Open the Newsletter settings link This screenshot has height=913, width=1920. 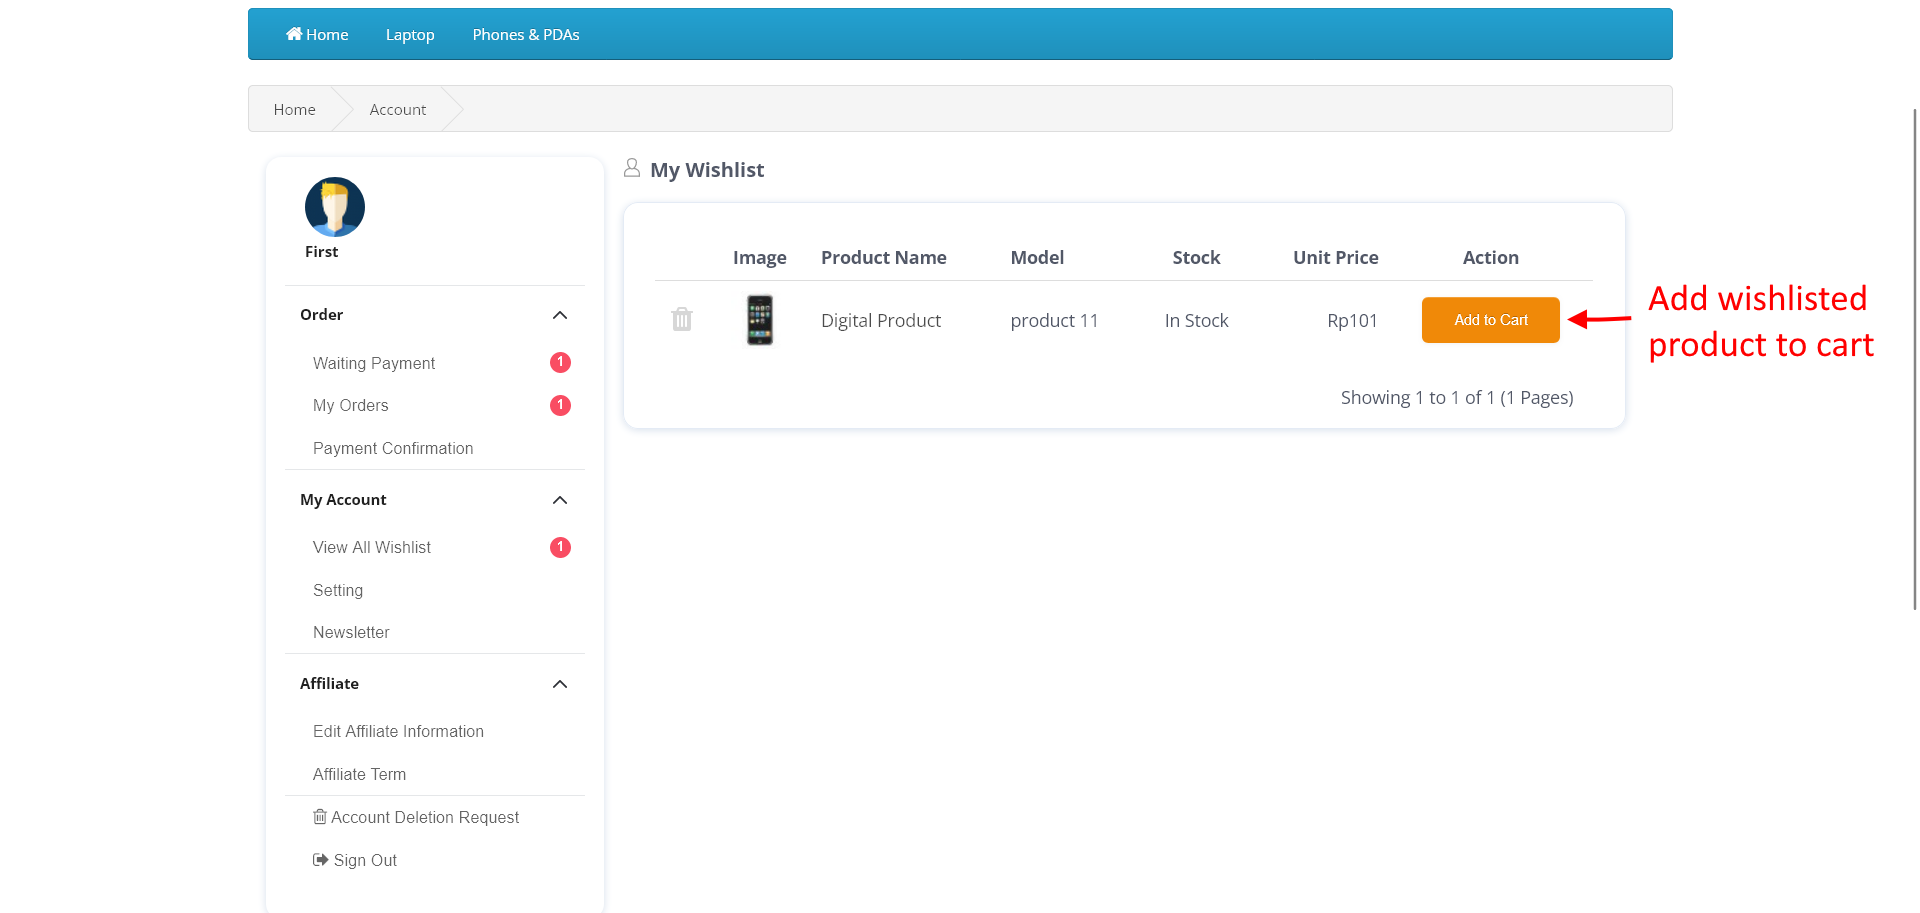(351, 632)
